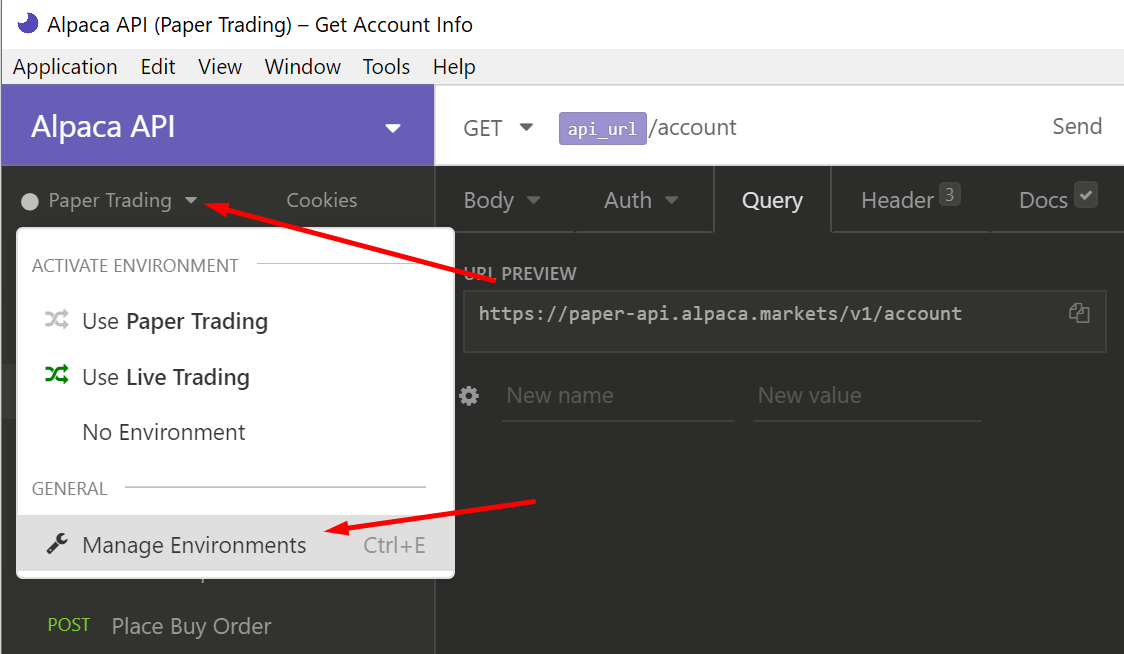Screen dimensions: 1124x654
Task: Open the Tools menu
Action: pos(386,67)
